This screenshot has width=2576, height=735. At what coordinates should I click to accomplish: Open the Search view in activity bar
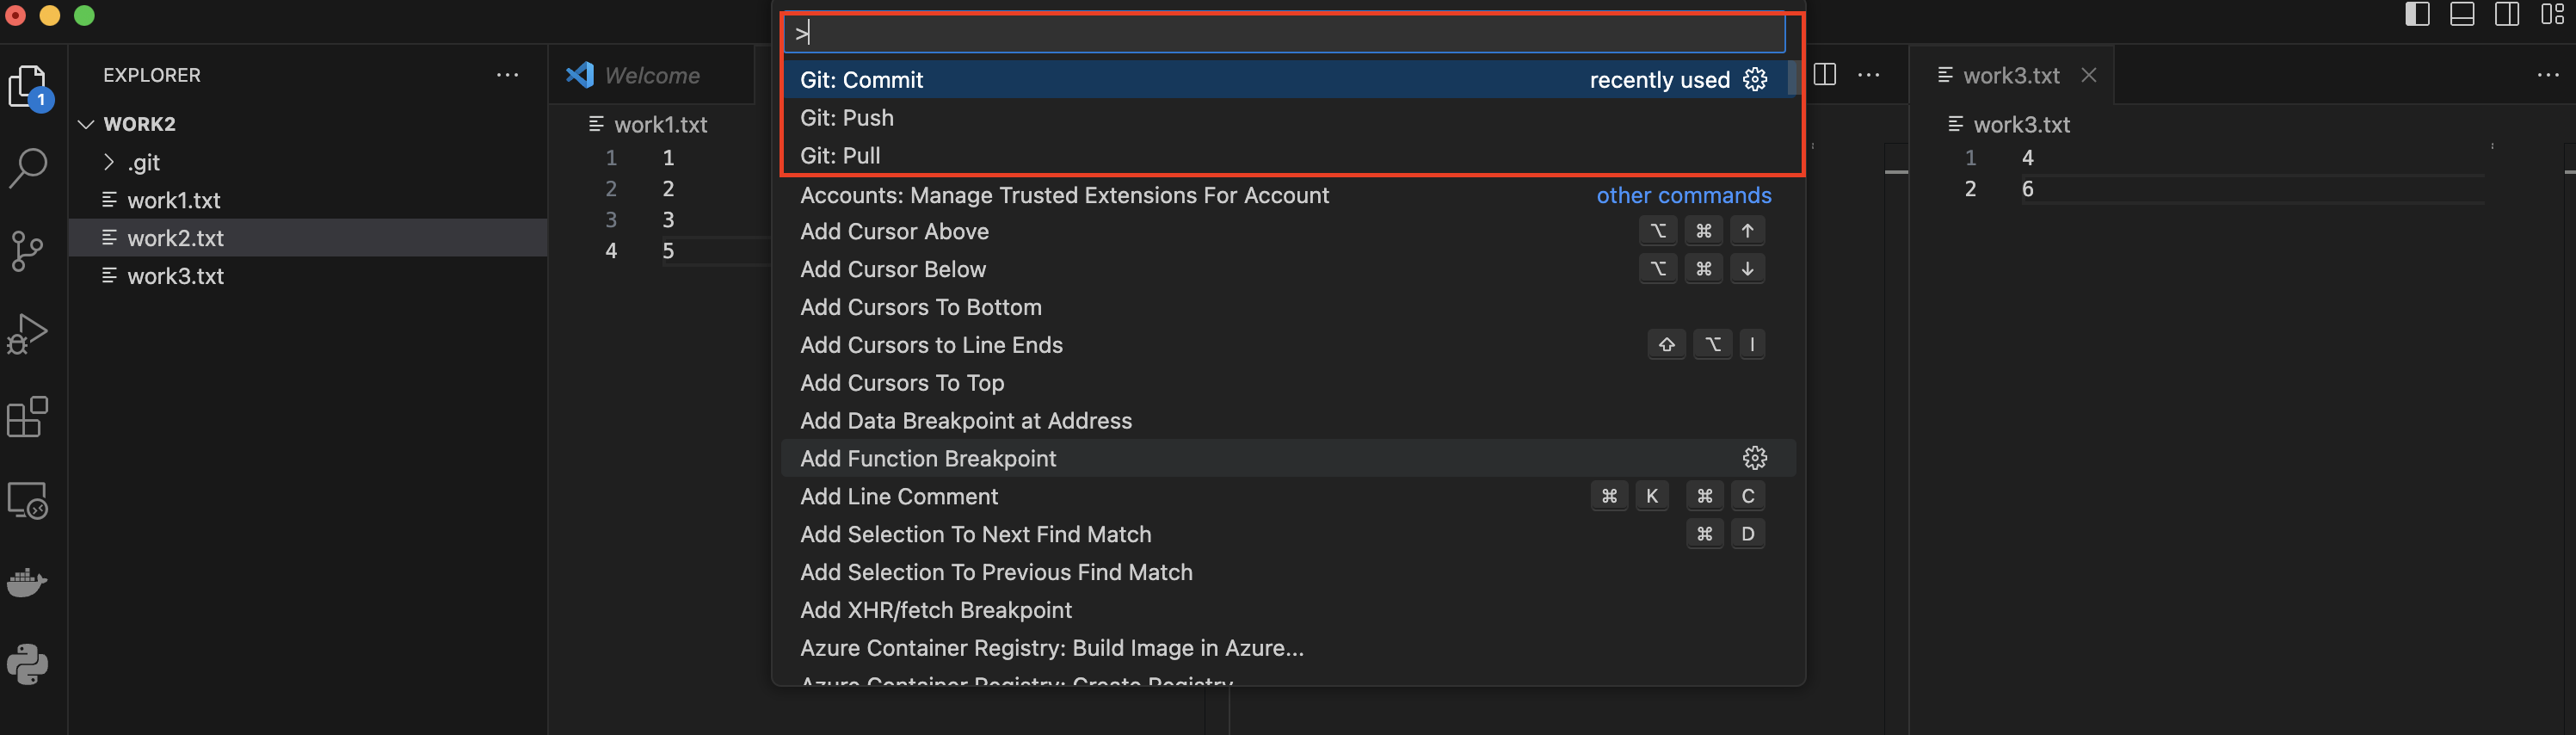click(28, 168)
